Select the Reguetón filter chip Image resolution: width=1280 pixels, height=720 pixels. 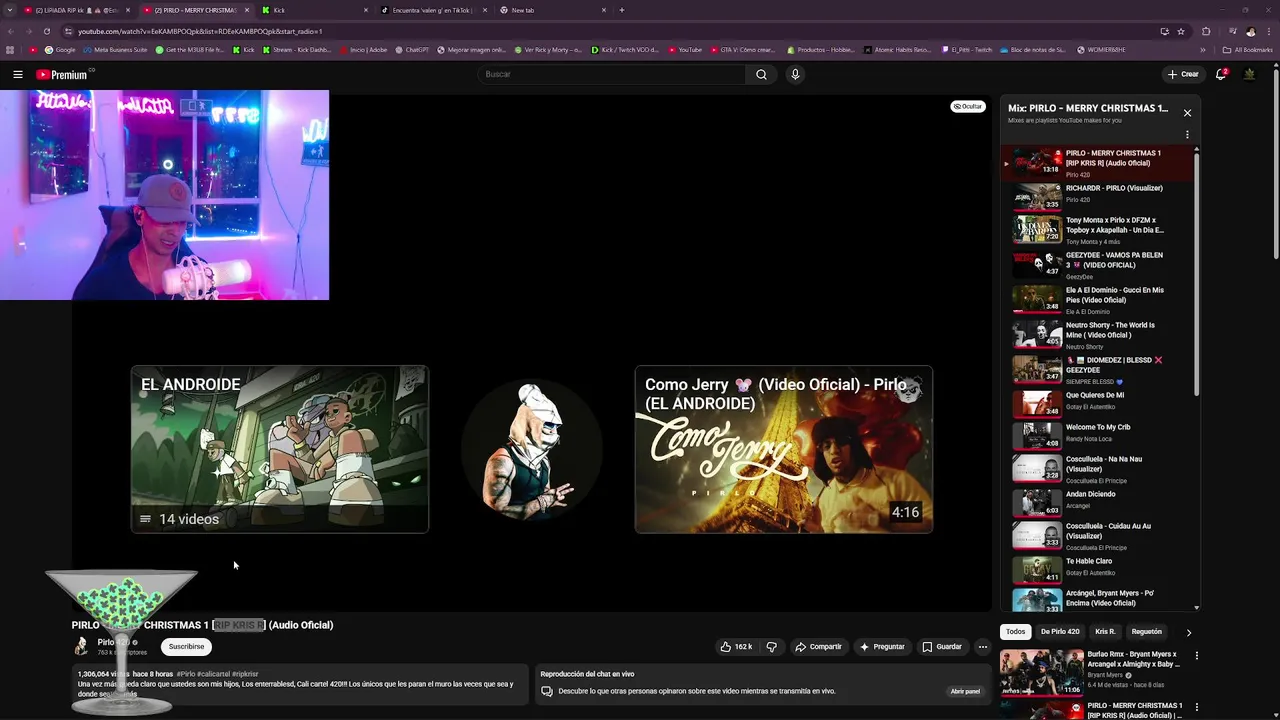(1146, 632)
